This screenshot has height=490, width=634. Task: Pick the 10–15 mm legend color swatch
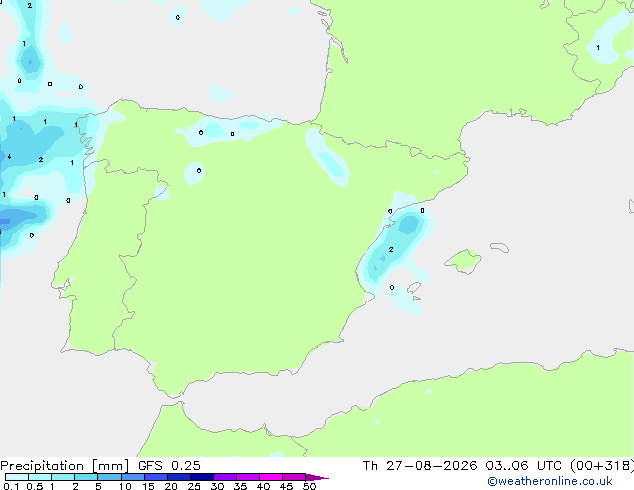coord(133,477)
